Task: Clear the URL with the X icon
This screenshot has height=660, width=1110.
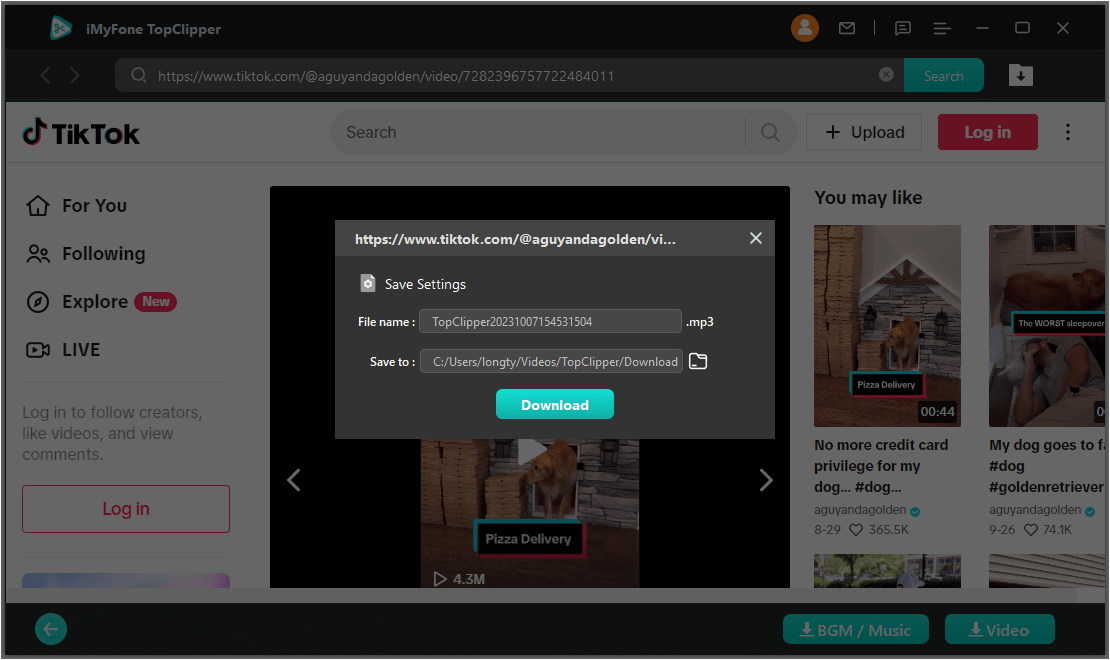Action: pos(886,74)
